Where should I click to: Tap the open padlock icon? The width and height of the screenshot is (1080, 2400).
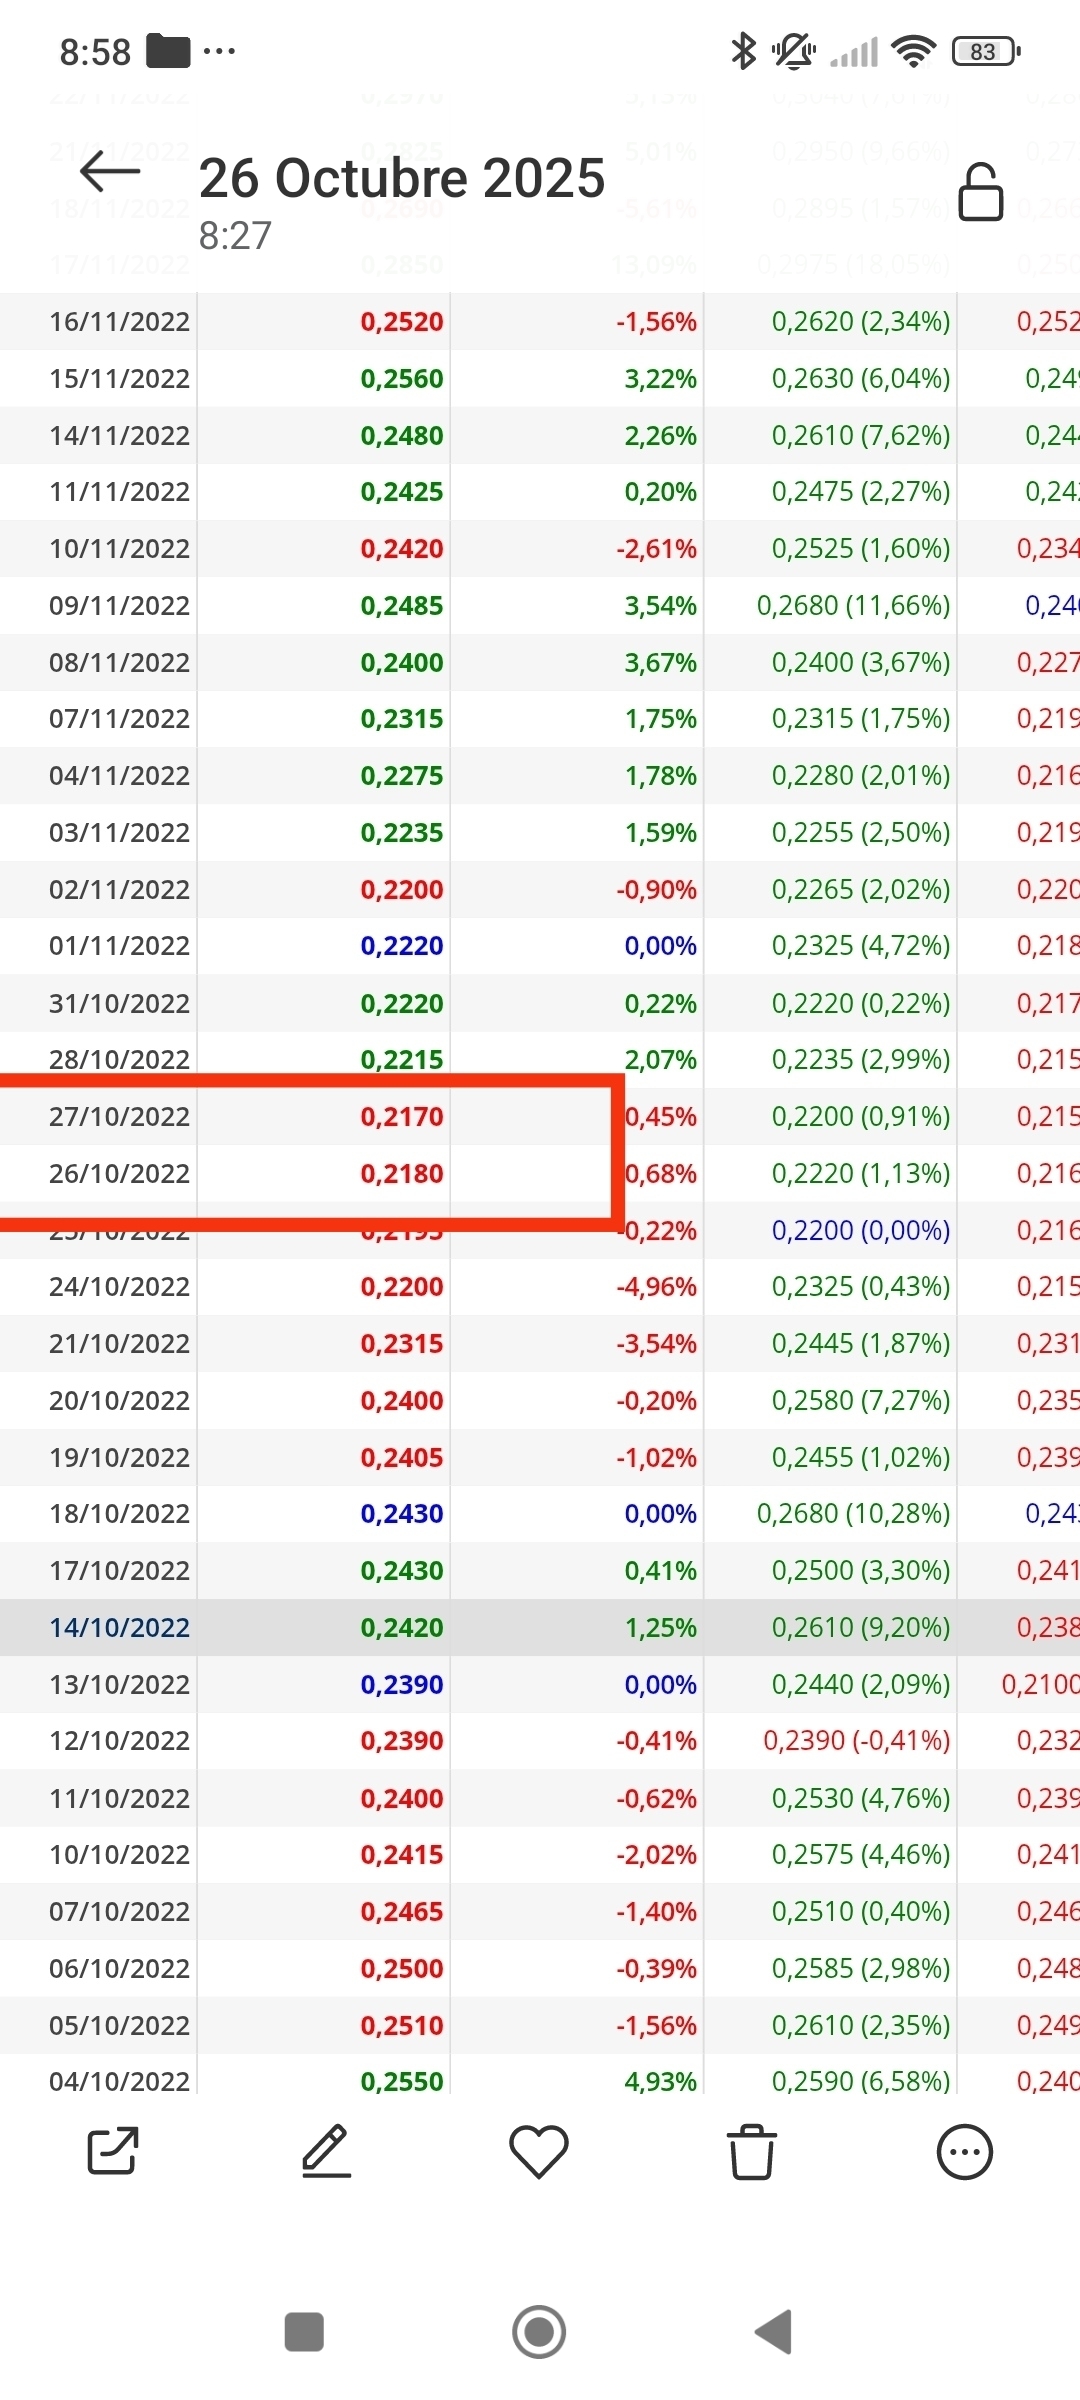[980, 192]
